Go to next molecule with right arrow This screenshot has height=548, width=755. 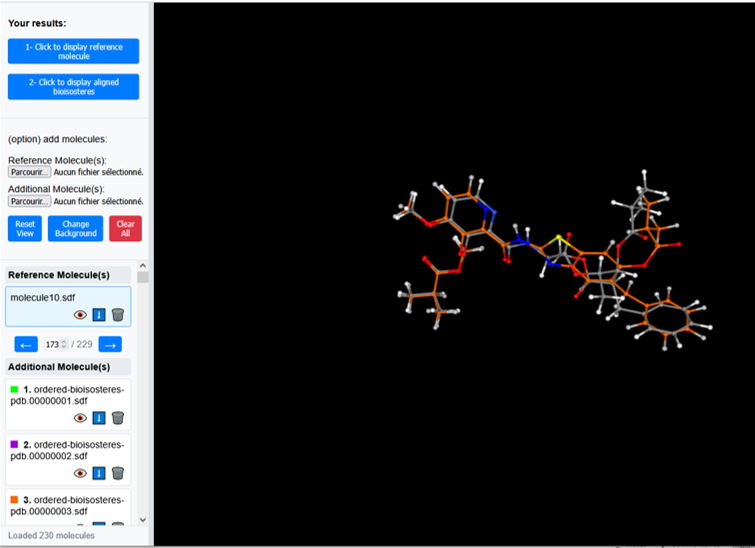pos(110,344)
